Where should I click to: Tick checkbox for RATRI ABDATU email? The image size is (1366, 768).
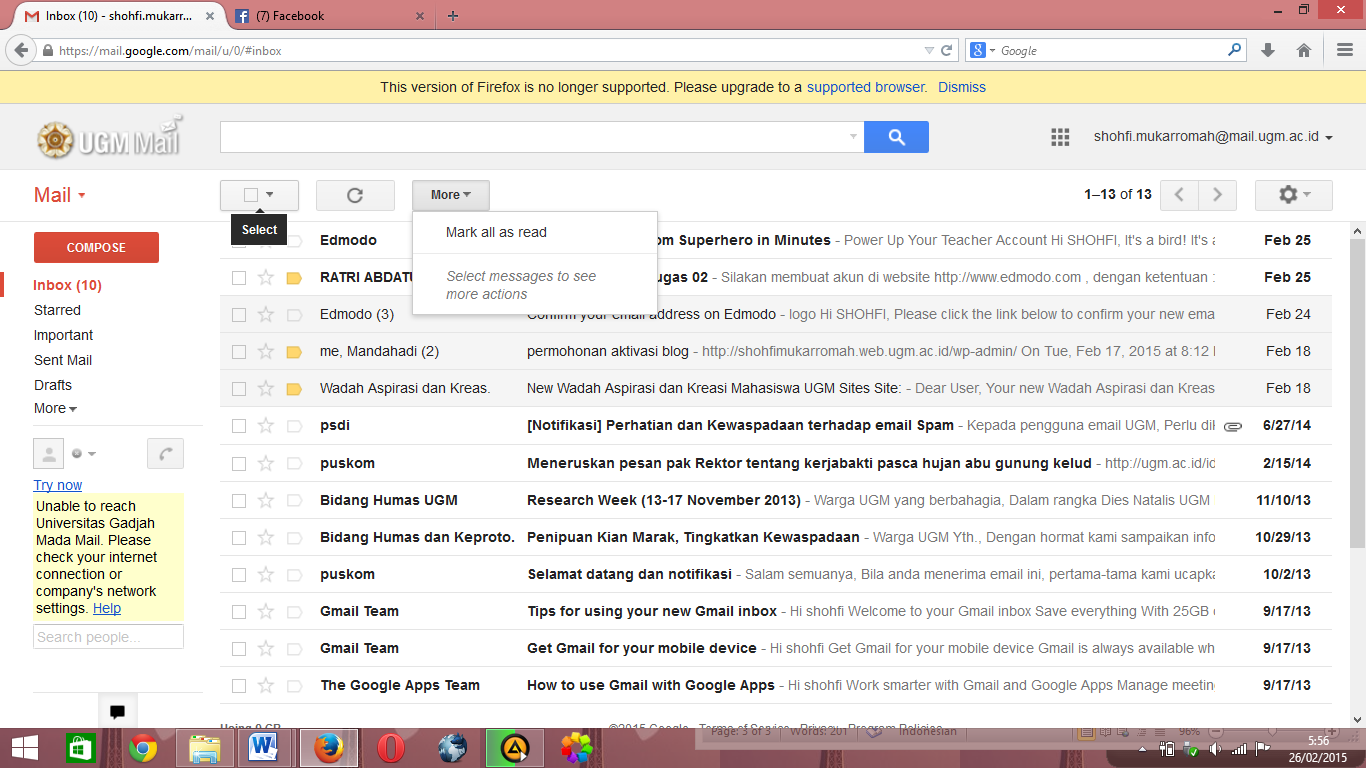tap(239, 278)
